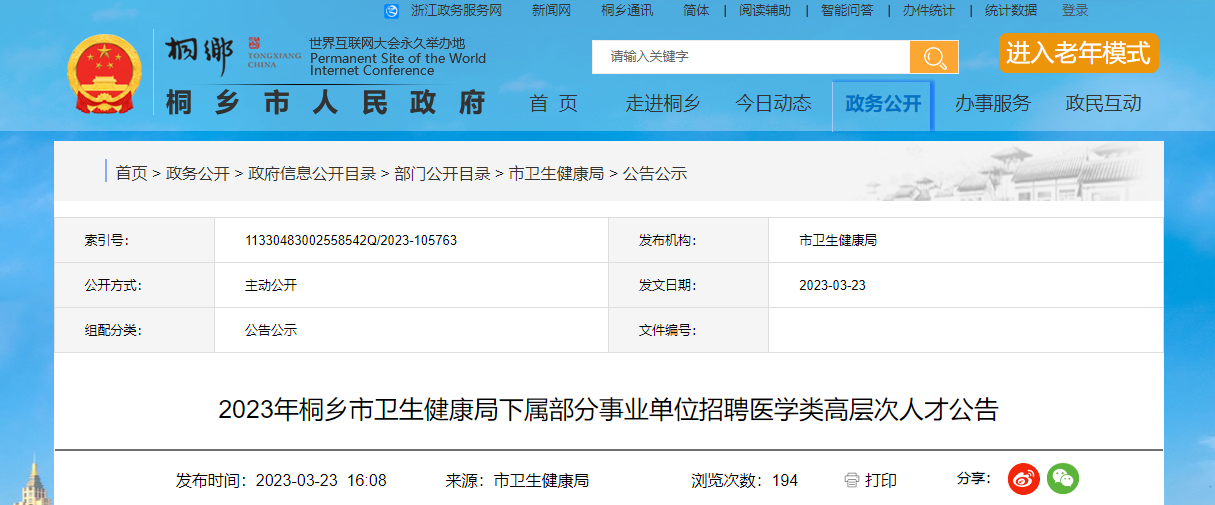The height and width of the screenshot is (505, 1215).
Task: Go to 政民互动 section
Action: click(1103, 103)
